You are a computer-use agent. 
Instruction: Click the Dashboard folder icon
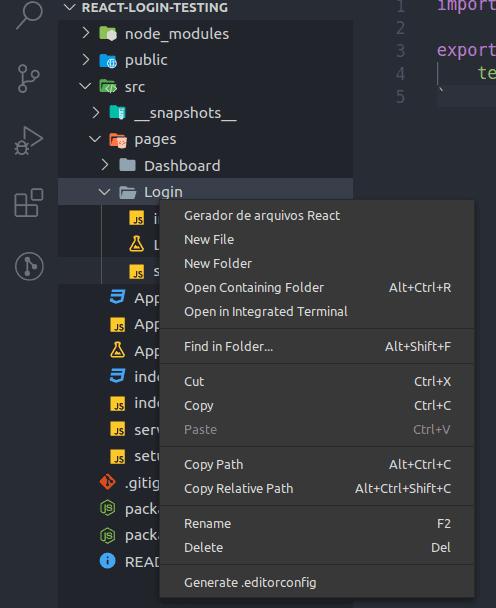(x=127, y=166)
